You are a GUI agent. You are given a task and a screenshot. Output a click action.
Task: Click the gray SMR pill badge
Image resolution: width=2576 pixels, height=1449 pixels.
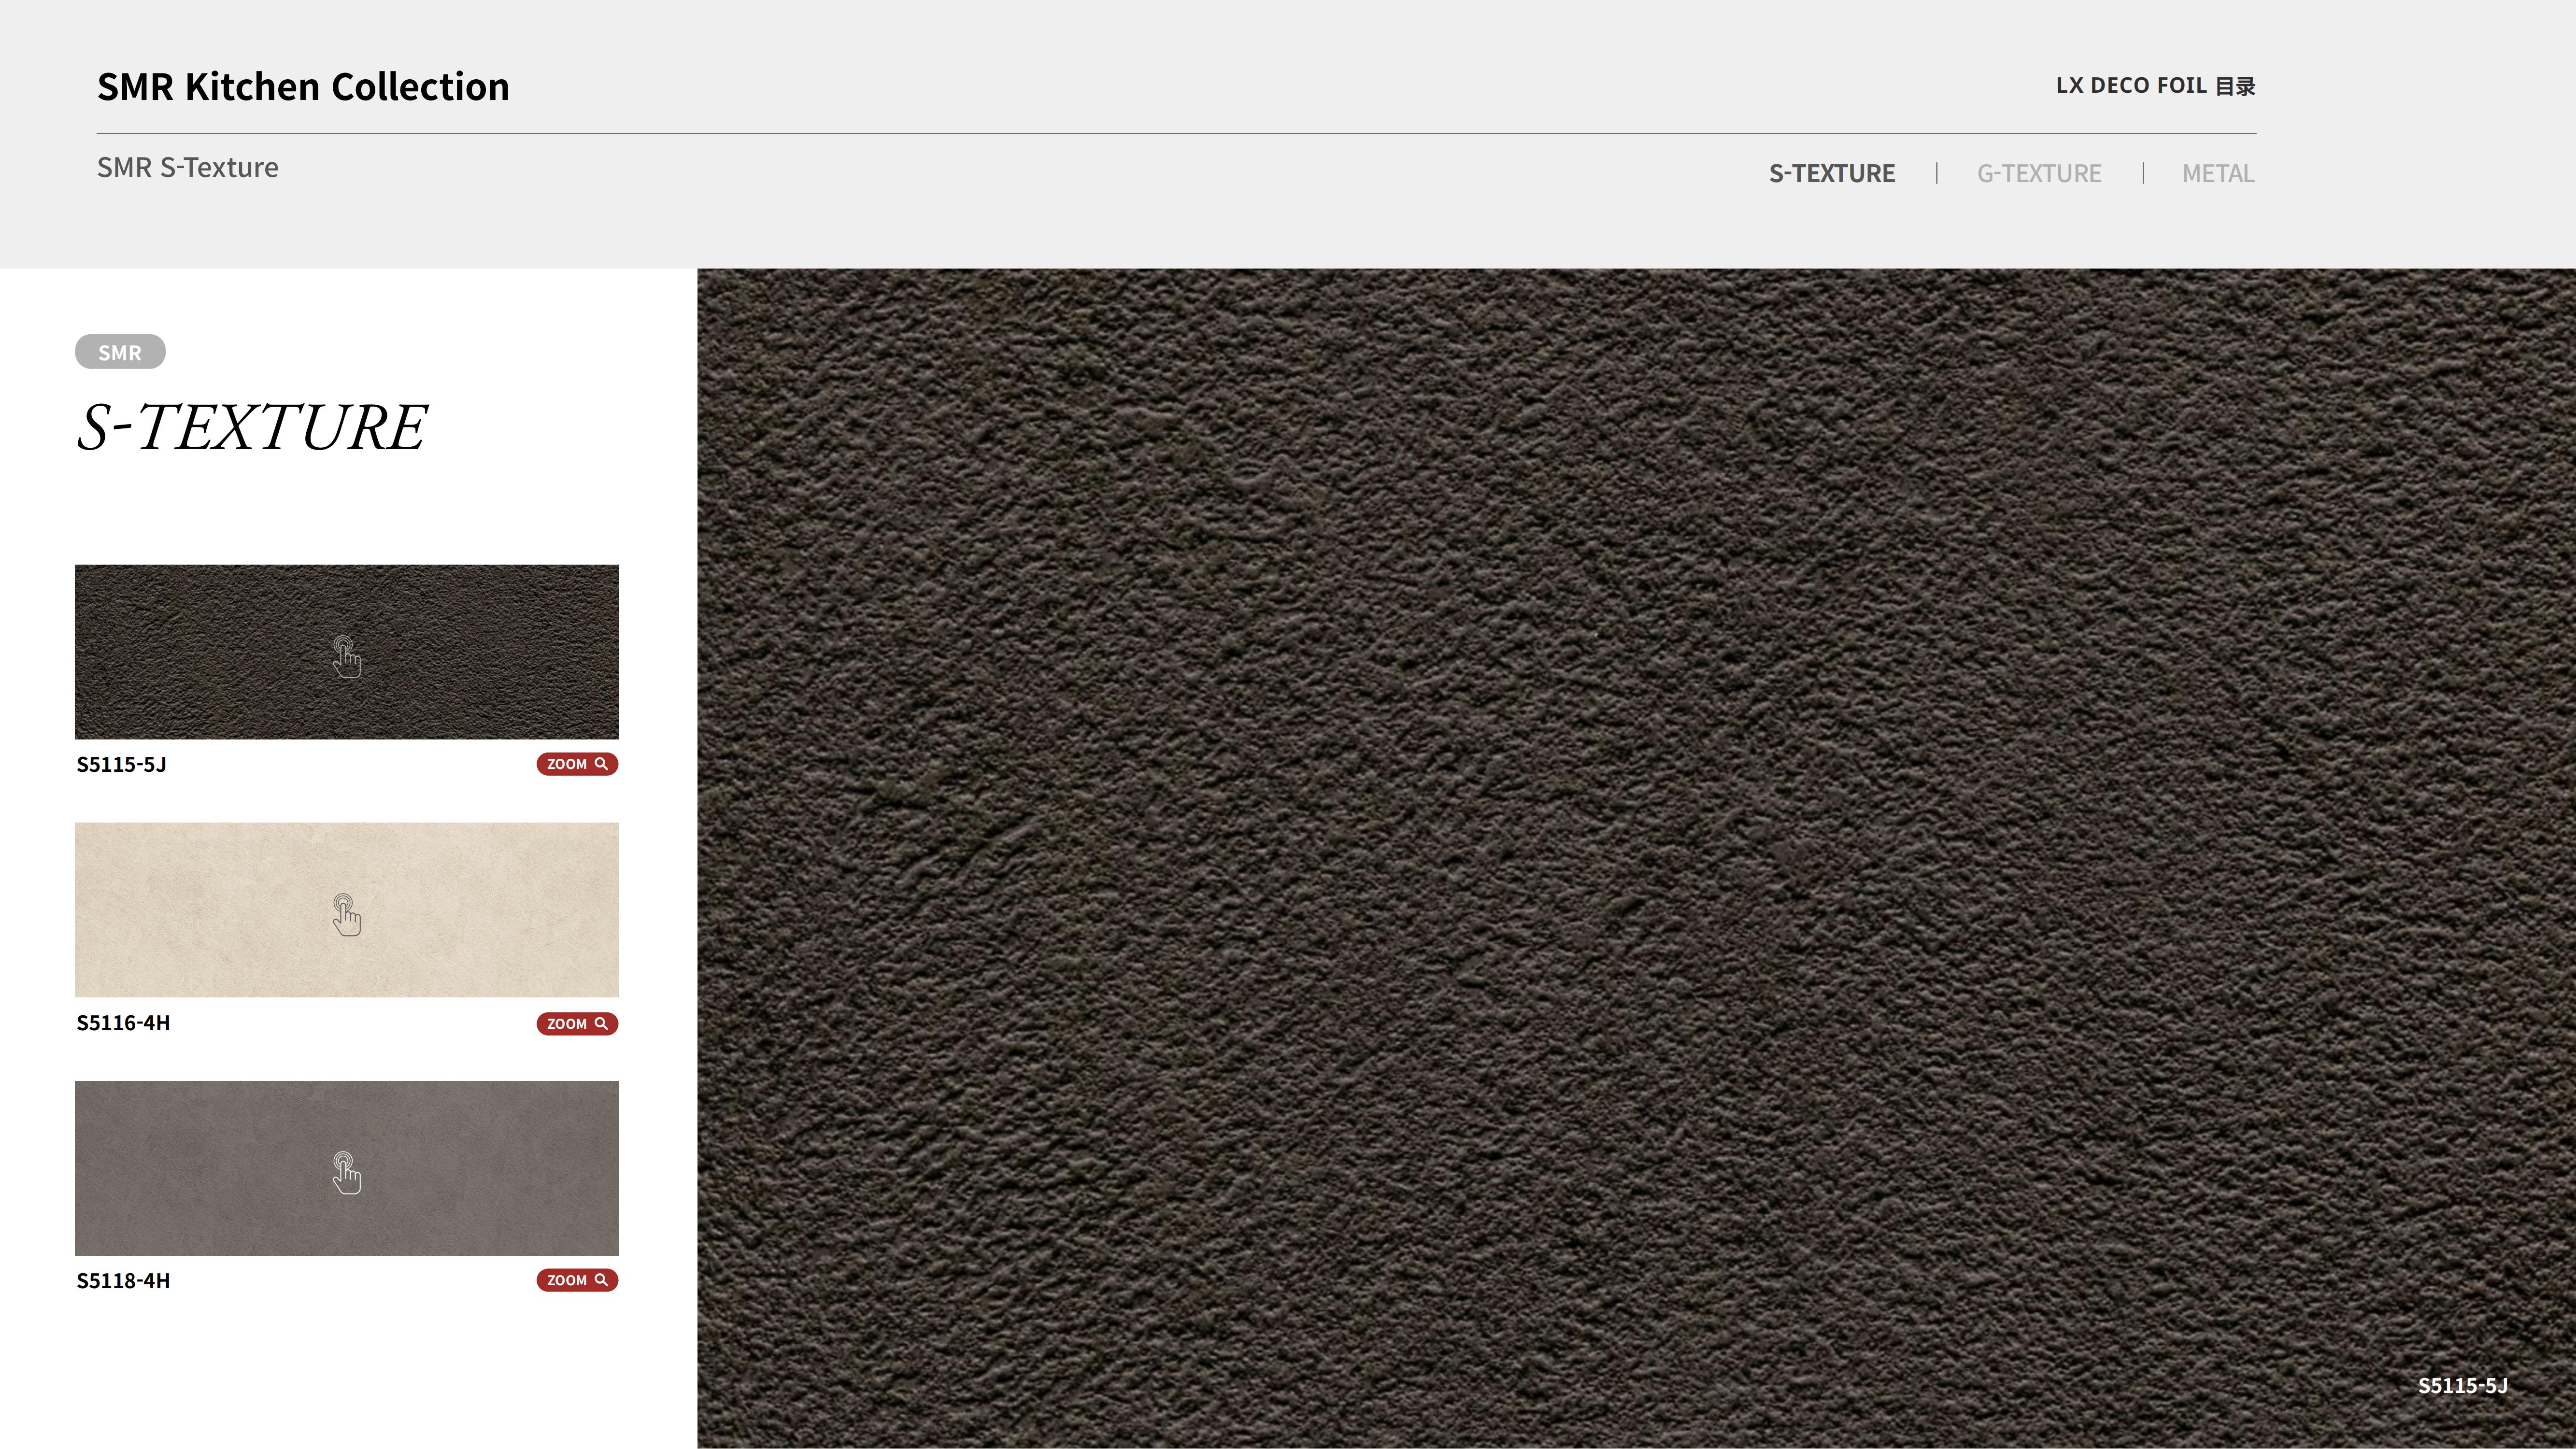(120, 352)
